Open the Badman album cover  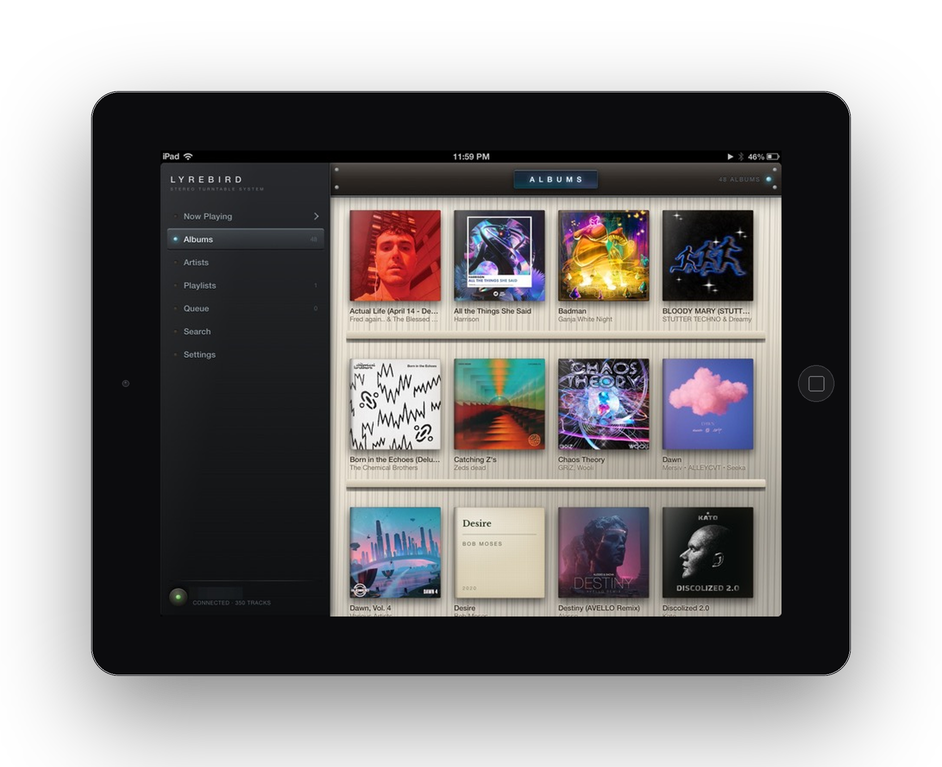604,255
